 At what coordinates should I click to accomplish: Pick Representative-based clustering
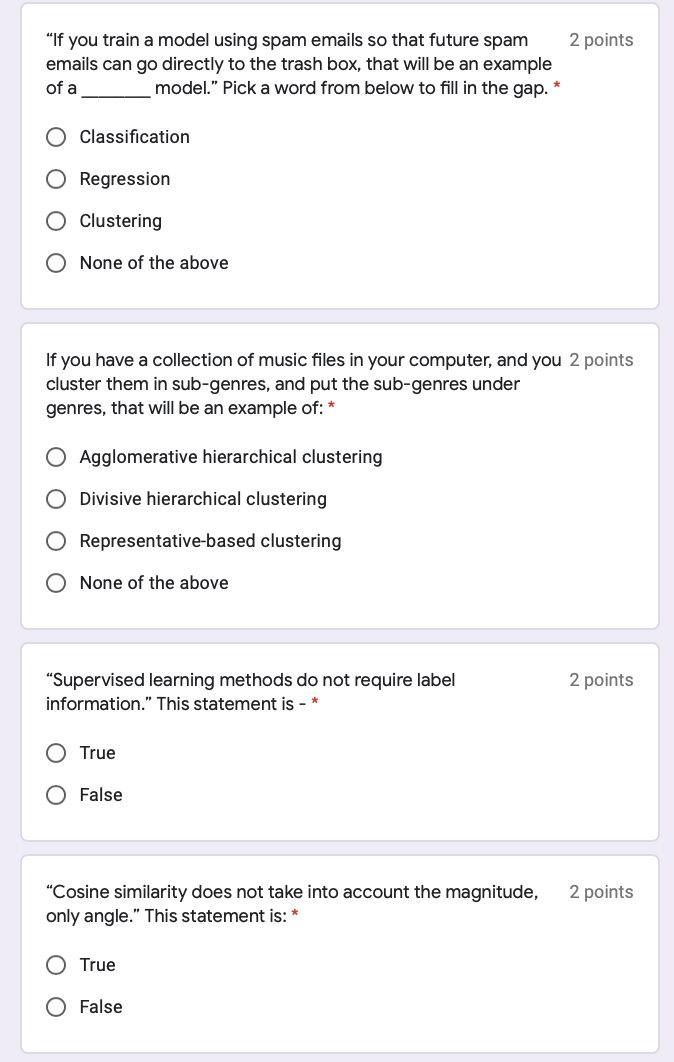pos(57,541)
